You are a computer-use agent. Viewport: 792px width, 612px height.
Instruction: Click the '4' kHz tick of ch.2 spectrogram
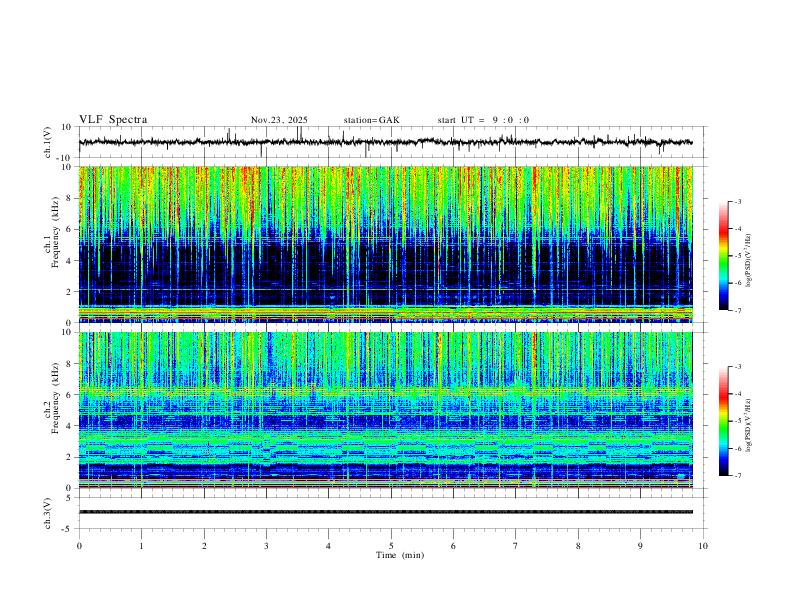[x=69, y=426]
